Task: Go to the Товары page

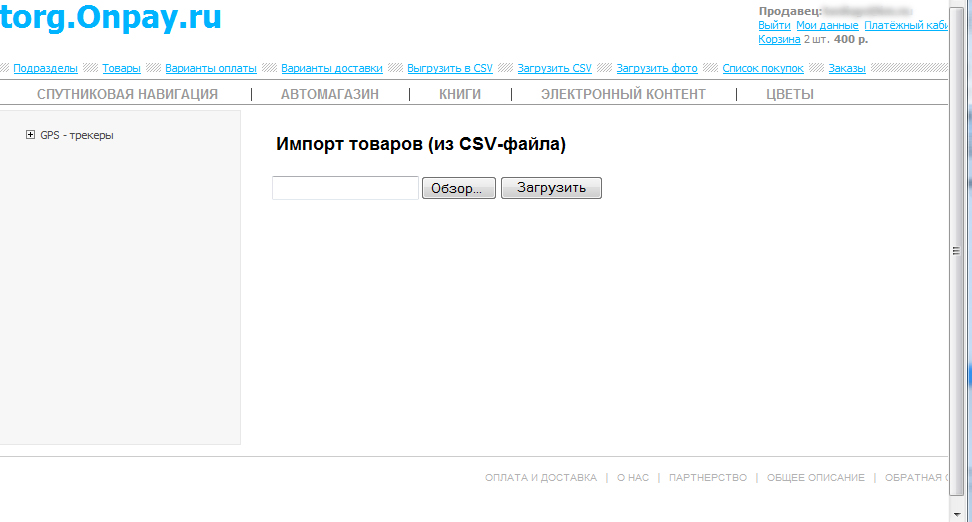Action: [121, 68]
